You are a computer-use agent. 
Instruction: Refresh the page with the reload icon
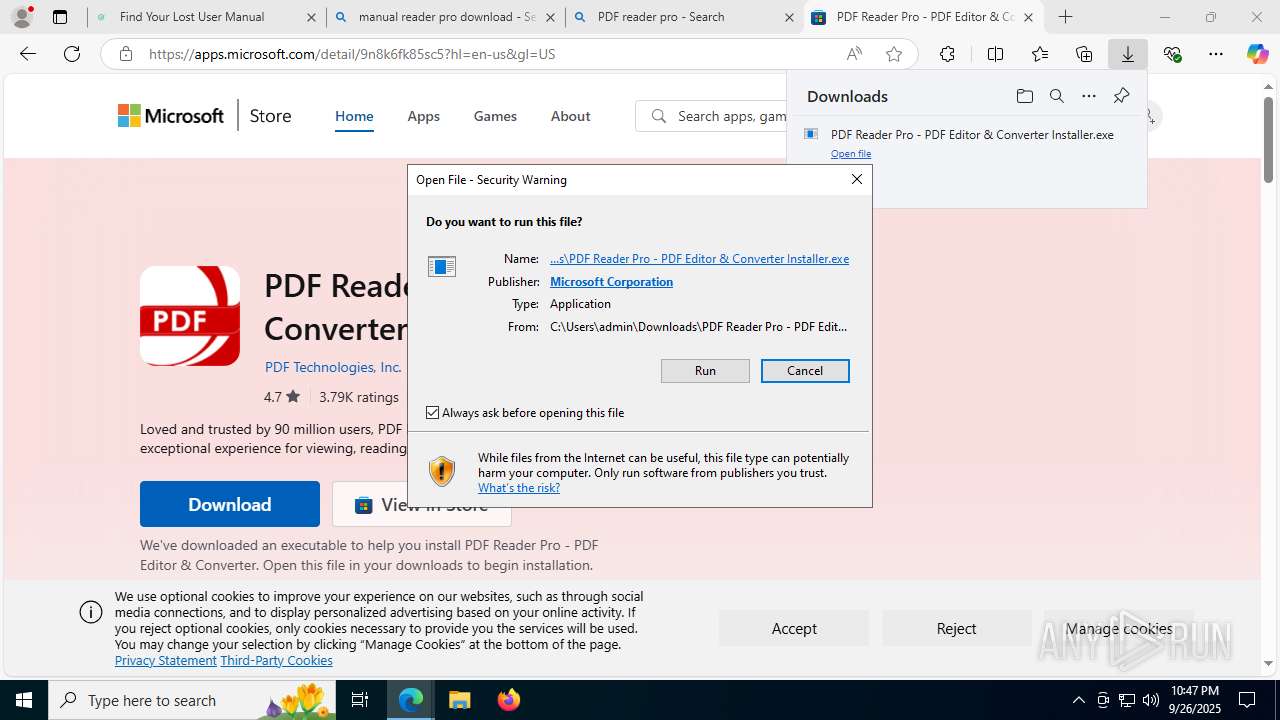(x=72, y=54)
